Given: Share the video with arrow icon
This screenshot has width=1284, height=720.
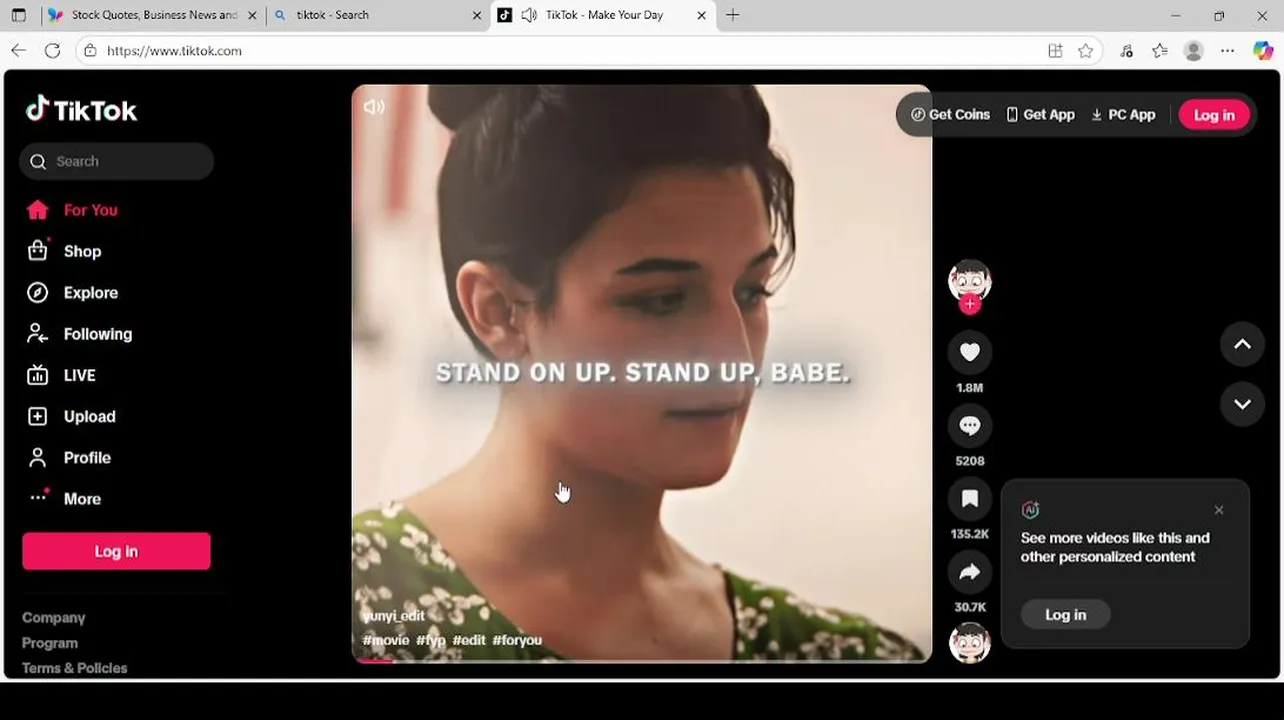Looking at the screenshot, I should coord(970,572).
